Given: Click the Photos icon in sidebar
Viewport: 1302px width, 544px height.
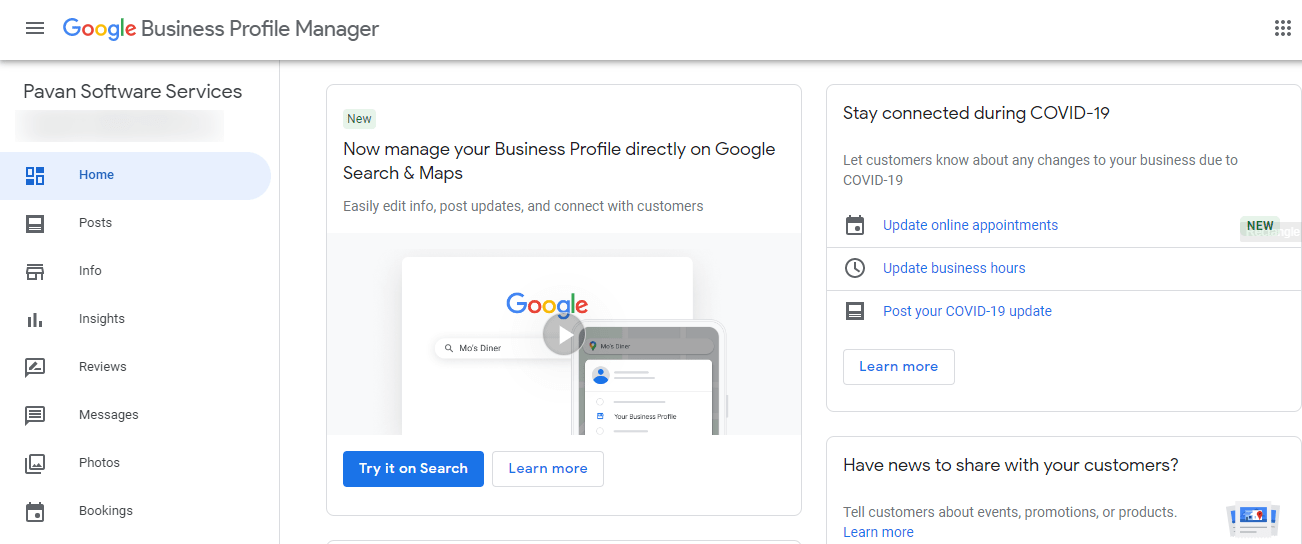Looking at the screenshot, I should (x=35, y=463).
